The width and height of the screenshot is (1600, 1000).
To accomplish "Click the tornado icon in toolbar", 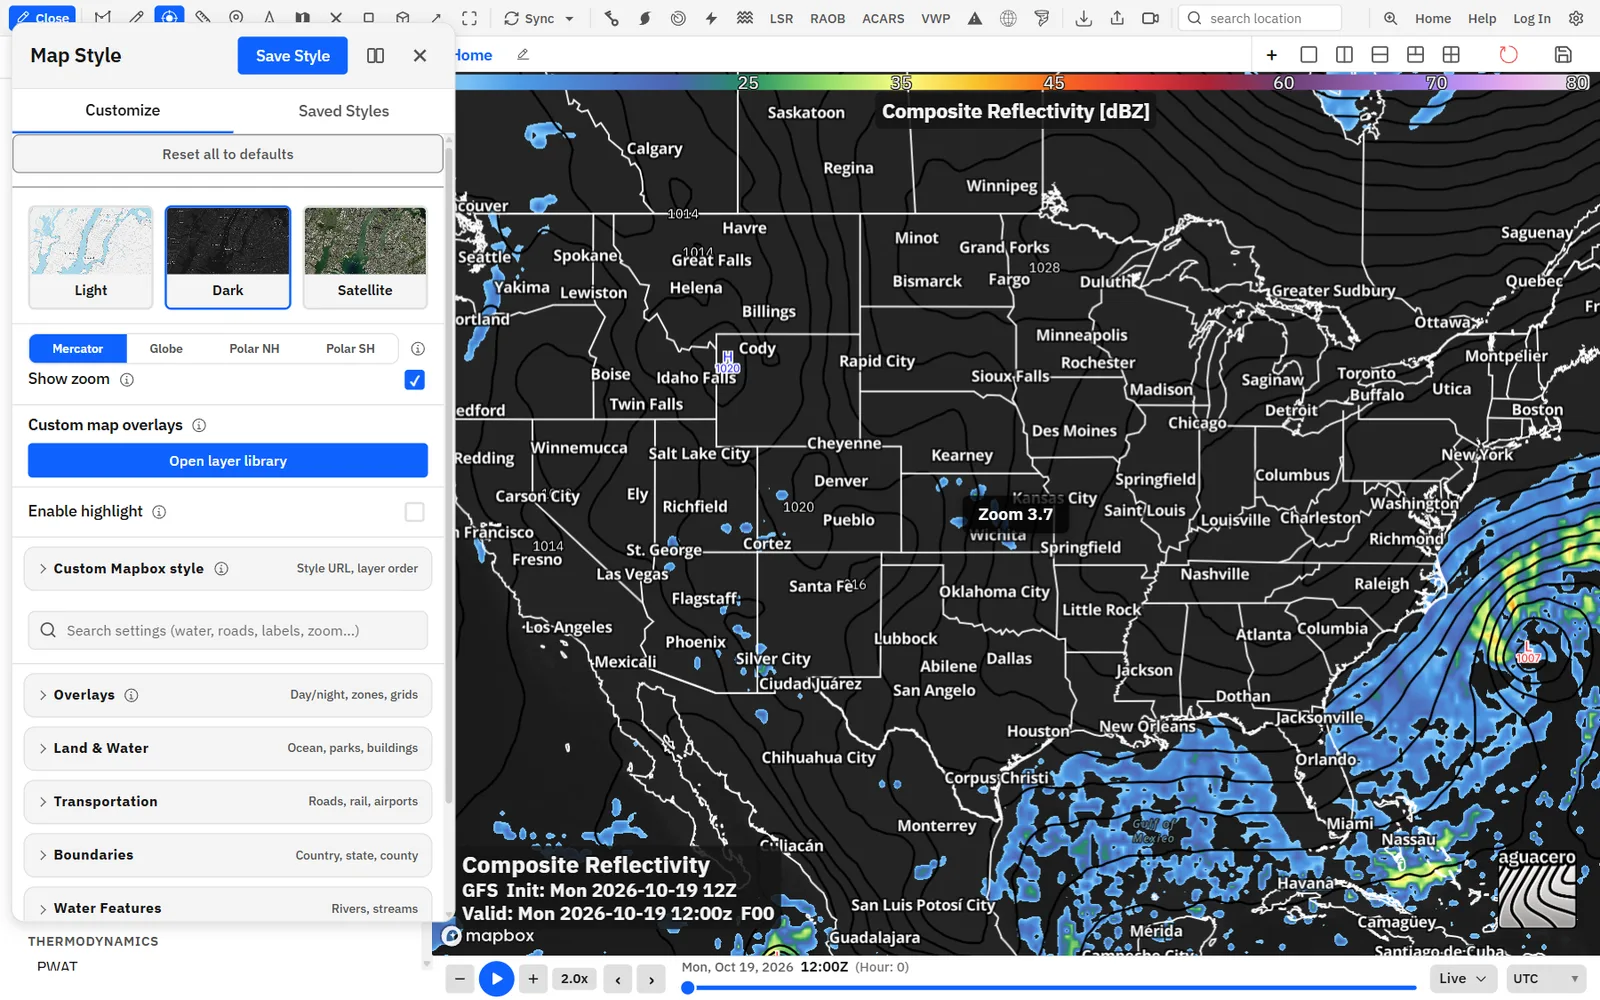I will (1042, 18).
